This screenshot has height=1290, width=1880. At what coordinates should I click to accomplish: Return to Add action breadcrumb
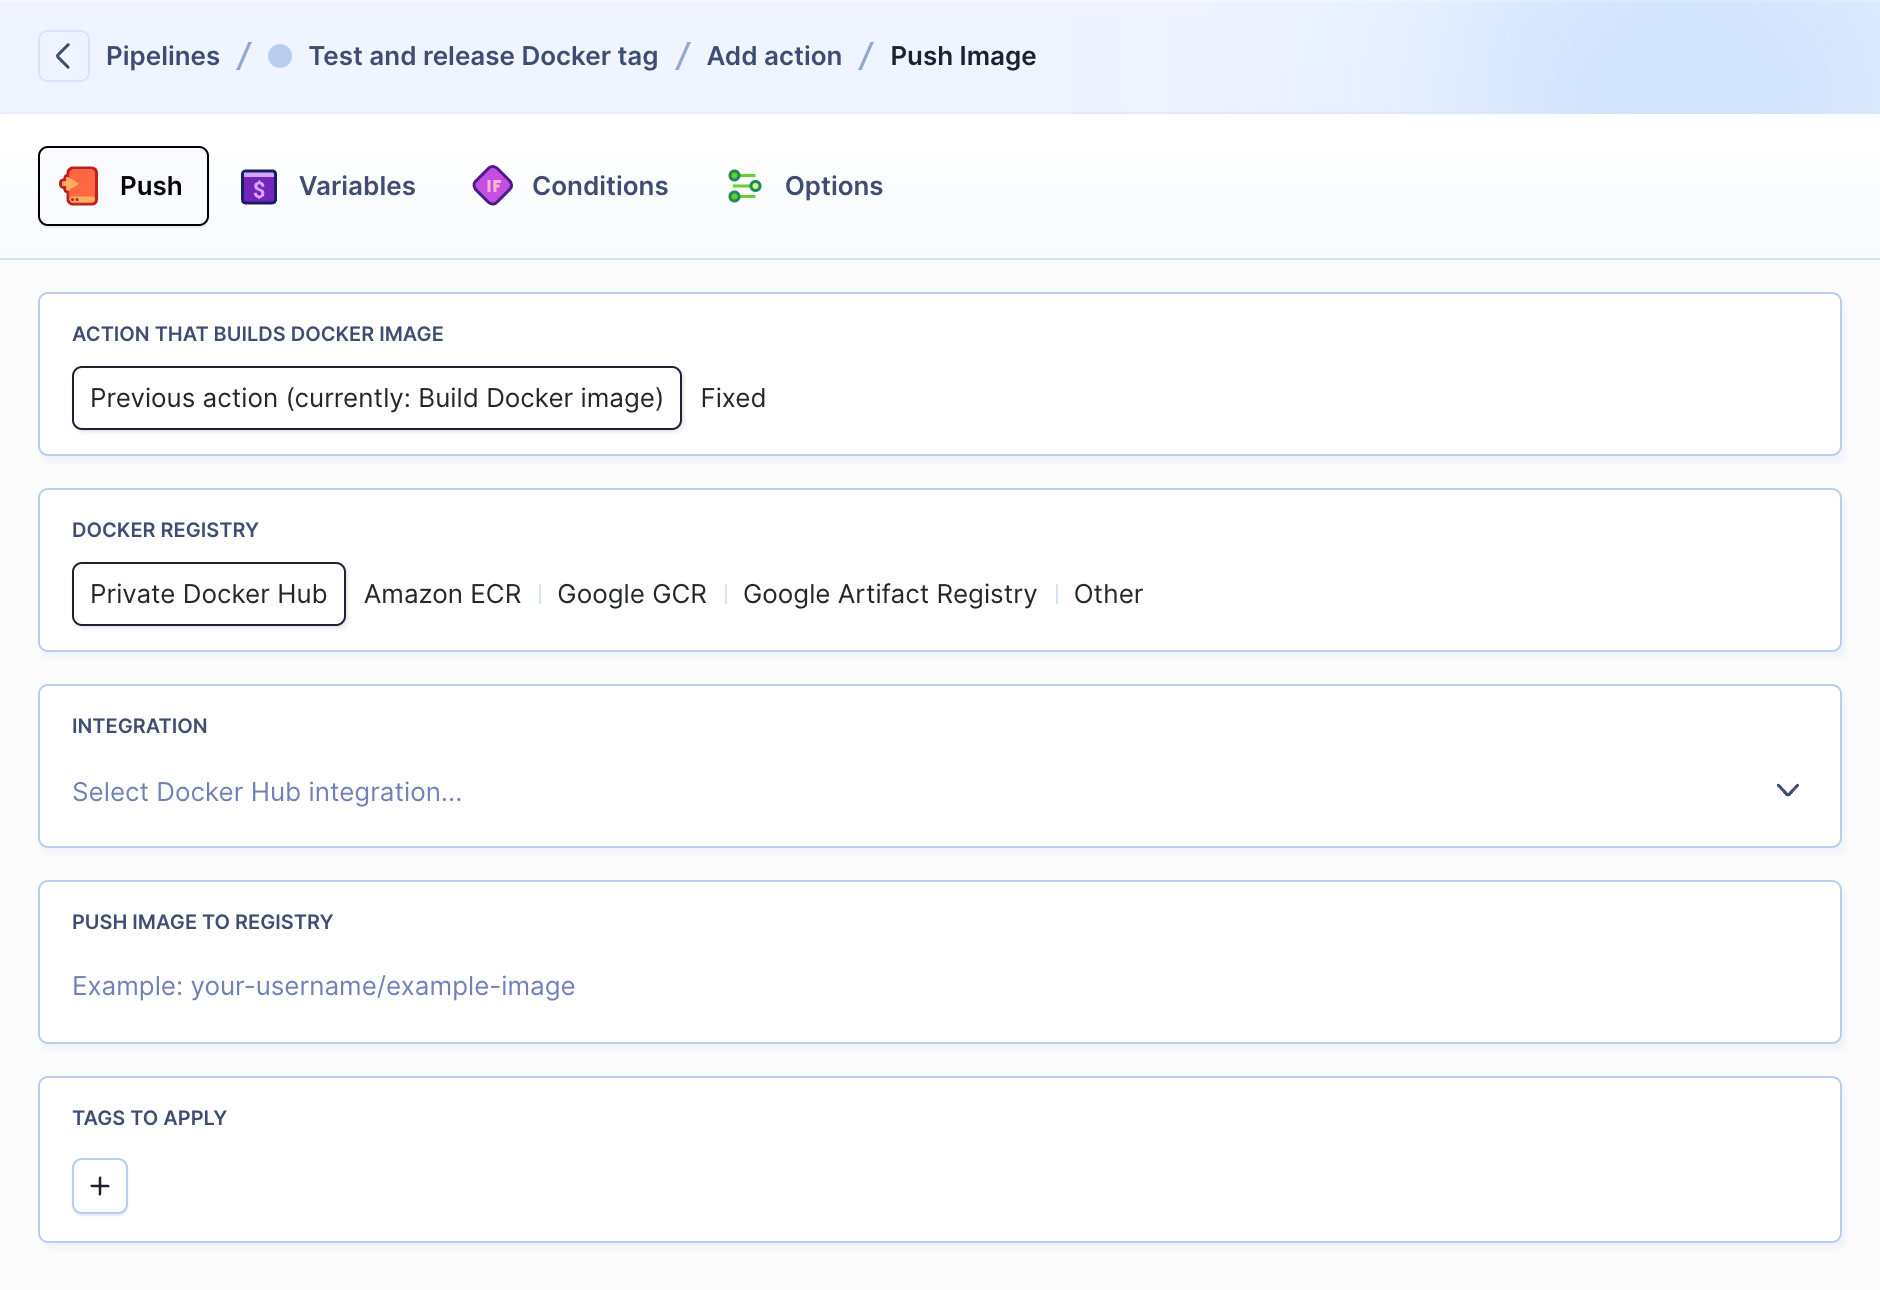[x=774, y=56]
